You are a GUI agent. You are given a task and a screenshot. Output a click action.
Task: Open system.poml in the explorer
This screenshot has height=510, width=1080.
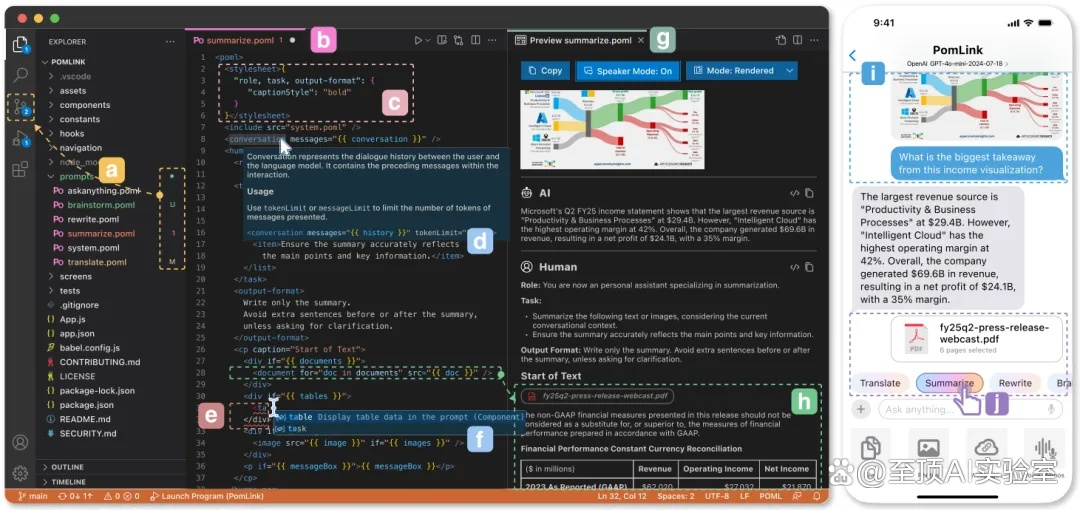(93, 248)
